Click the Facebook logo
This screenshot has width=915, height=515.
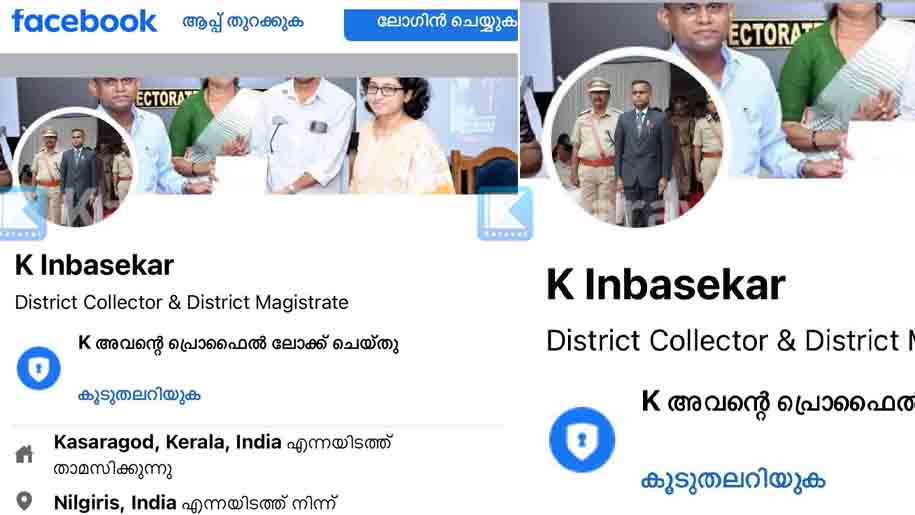[x=85, y=22]
